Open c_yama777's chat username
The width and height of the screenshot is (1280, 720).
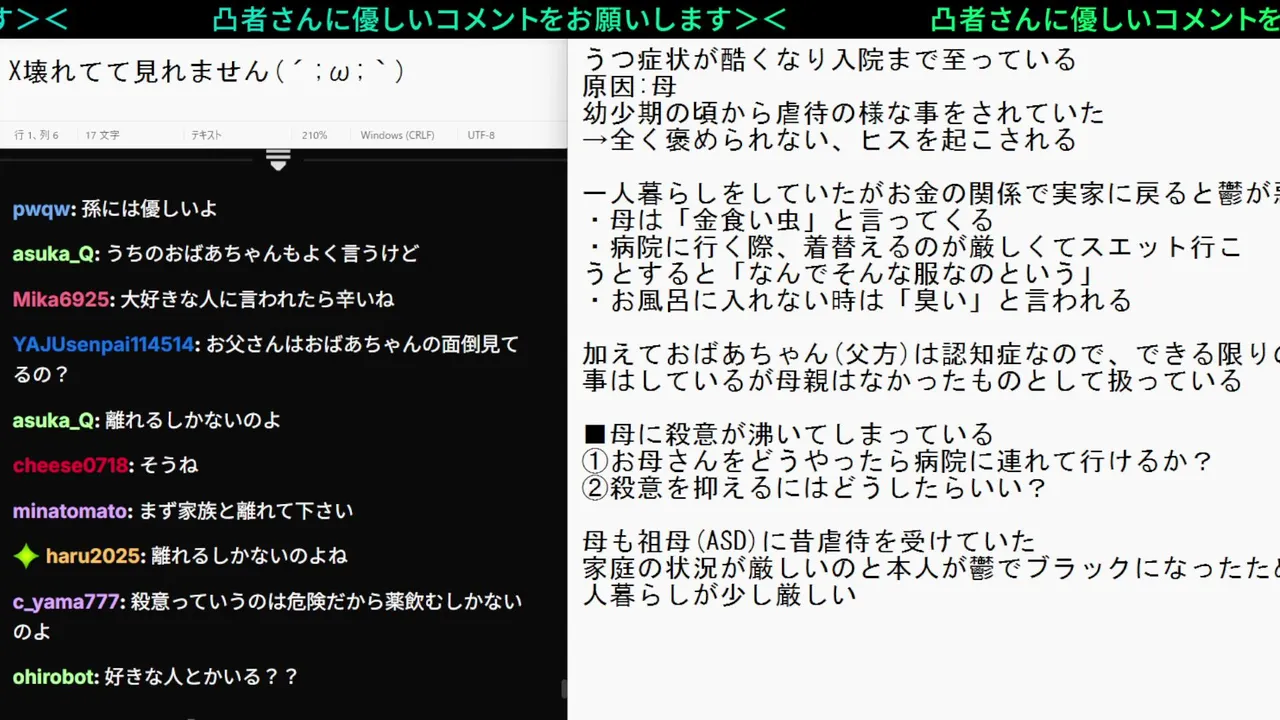point(67,602)
